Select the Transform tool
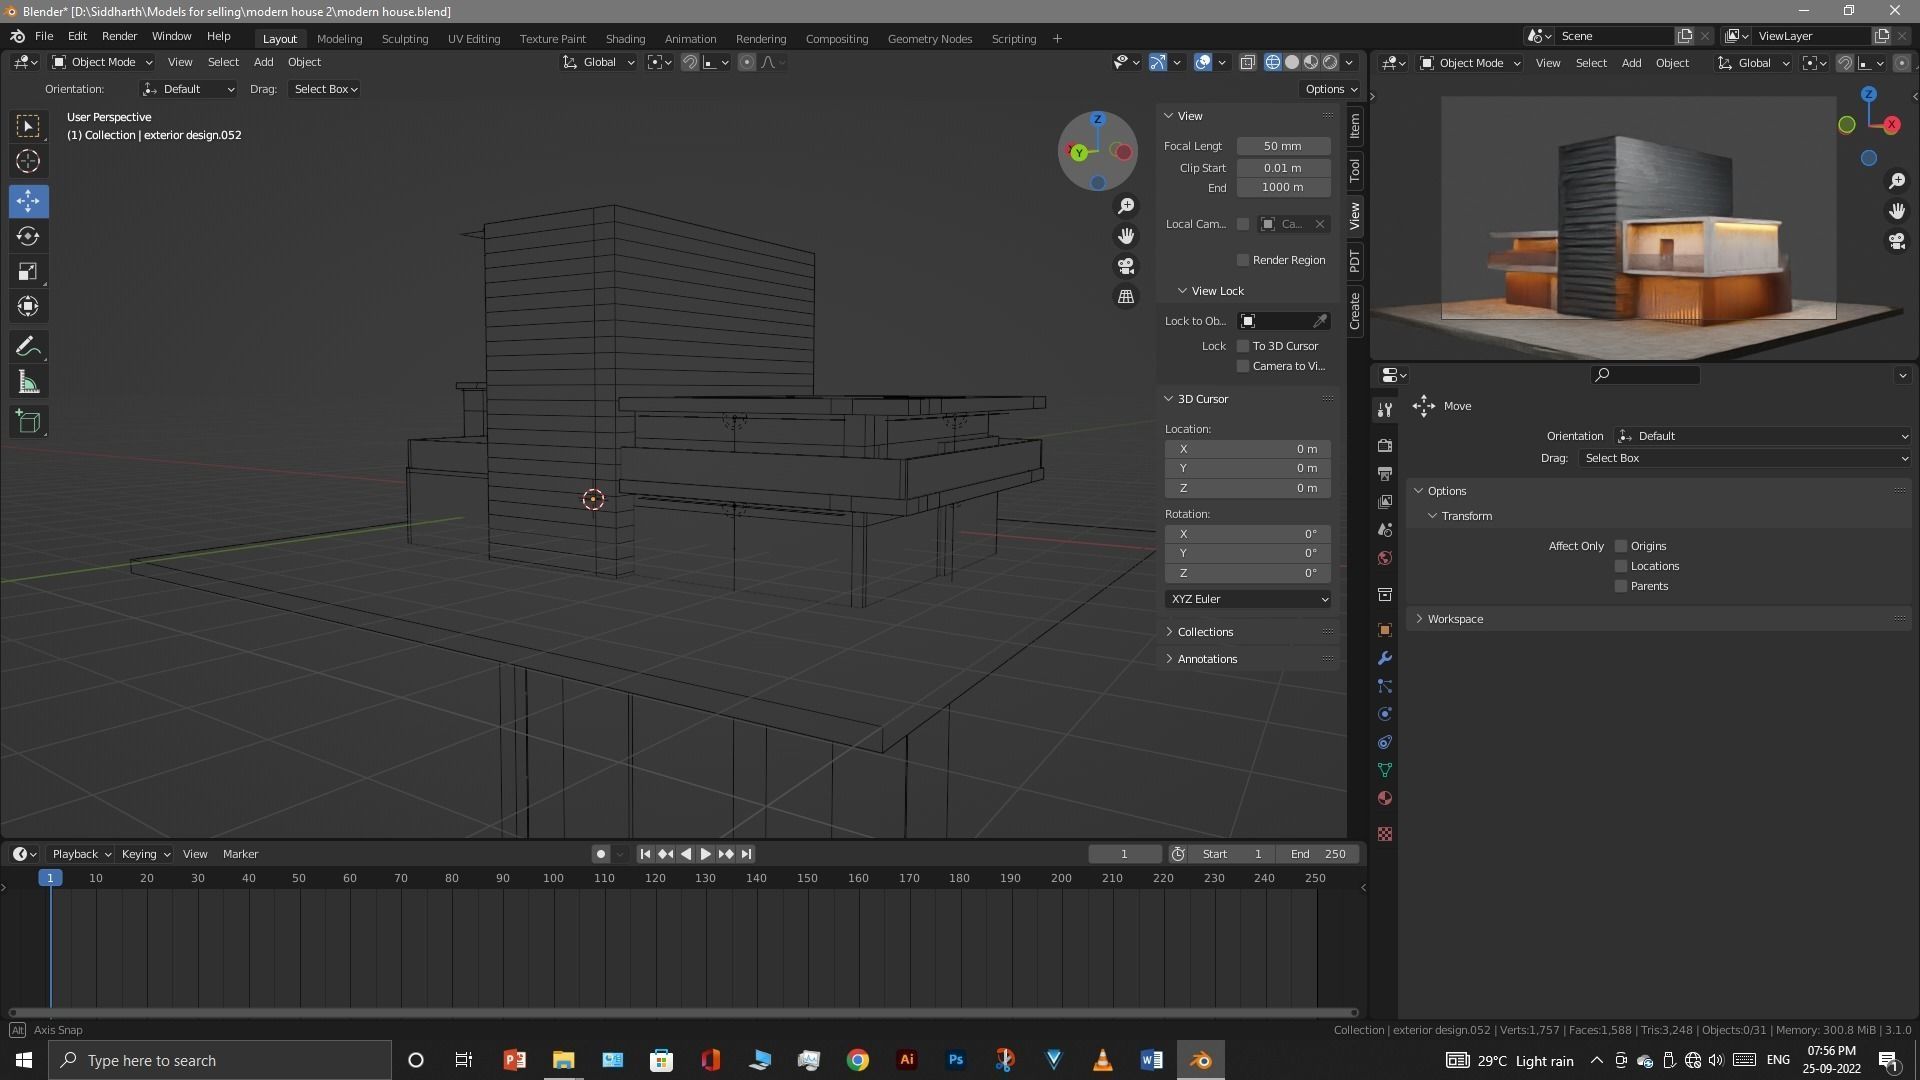 coord(28,306)
